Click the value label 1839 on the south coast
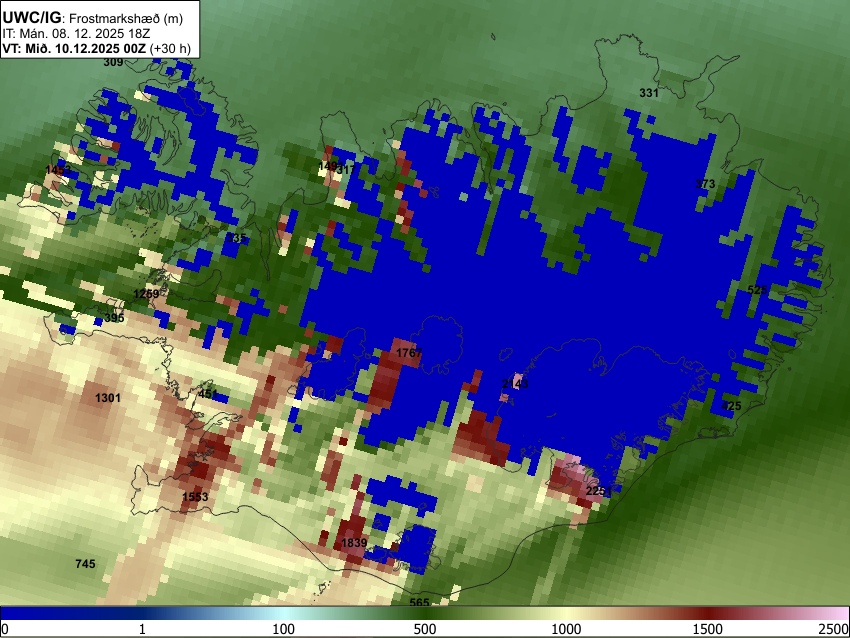 pyautogui.click(x=354, y=543)
